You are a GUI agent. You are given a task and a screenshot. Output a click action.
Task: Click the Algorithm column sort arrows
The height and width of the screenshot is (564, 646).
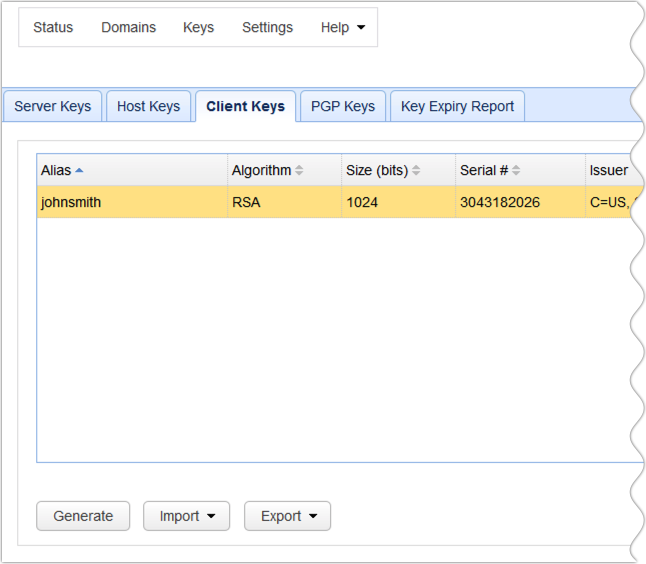299,171
